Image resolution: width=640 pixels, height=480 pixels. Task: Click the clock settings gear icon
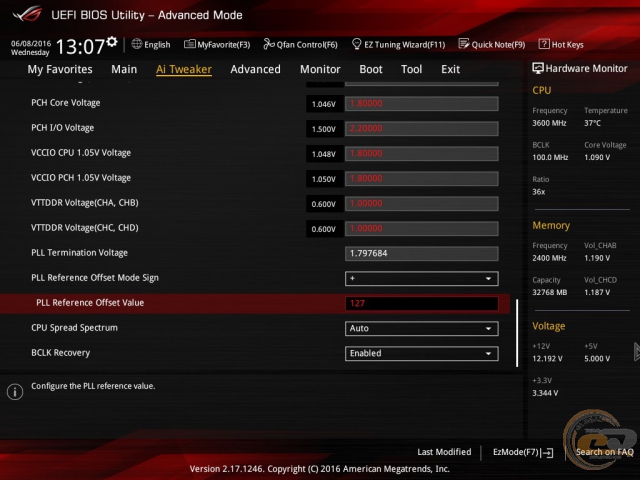pyautogui.click(x=112, y=42)
